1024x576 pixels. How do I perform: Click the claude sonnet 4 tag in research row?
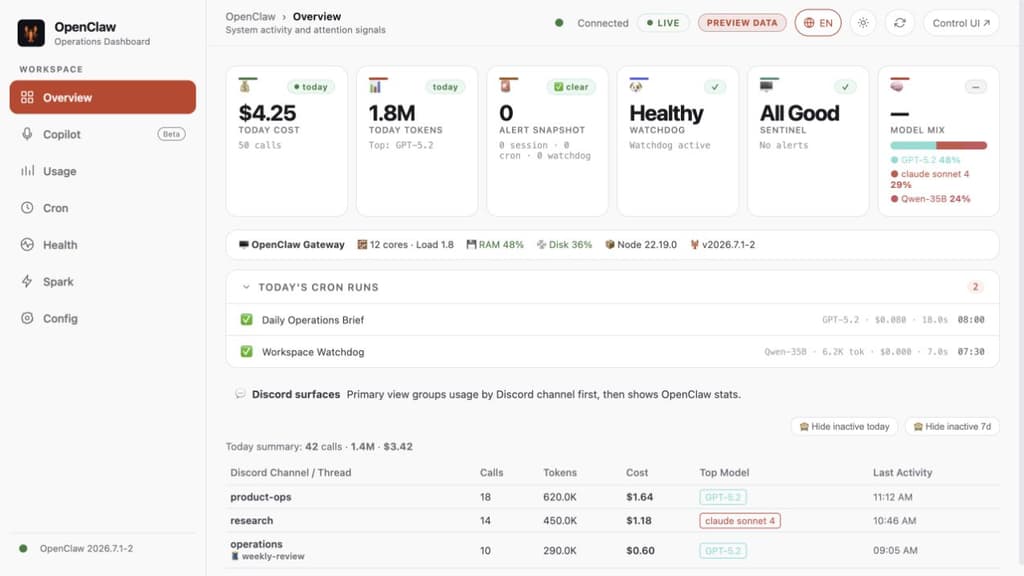pyautogui.click(x=740, y=520)
